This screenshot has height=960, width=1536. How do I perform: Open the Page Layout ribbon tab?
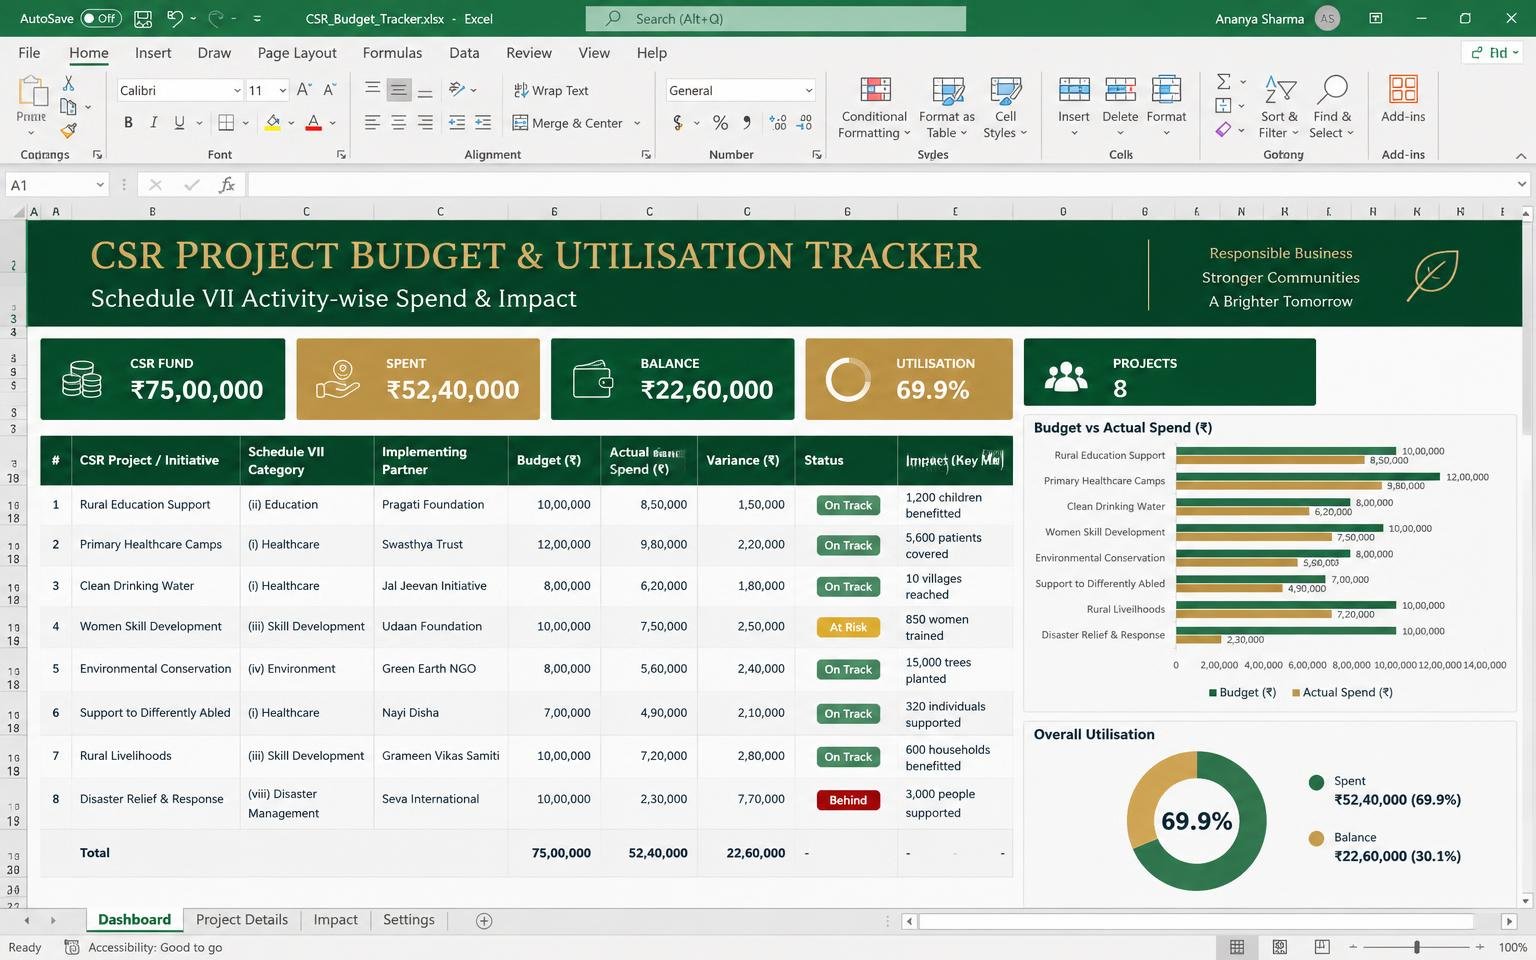[x=297, y=53]
